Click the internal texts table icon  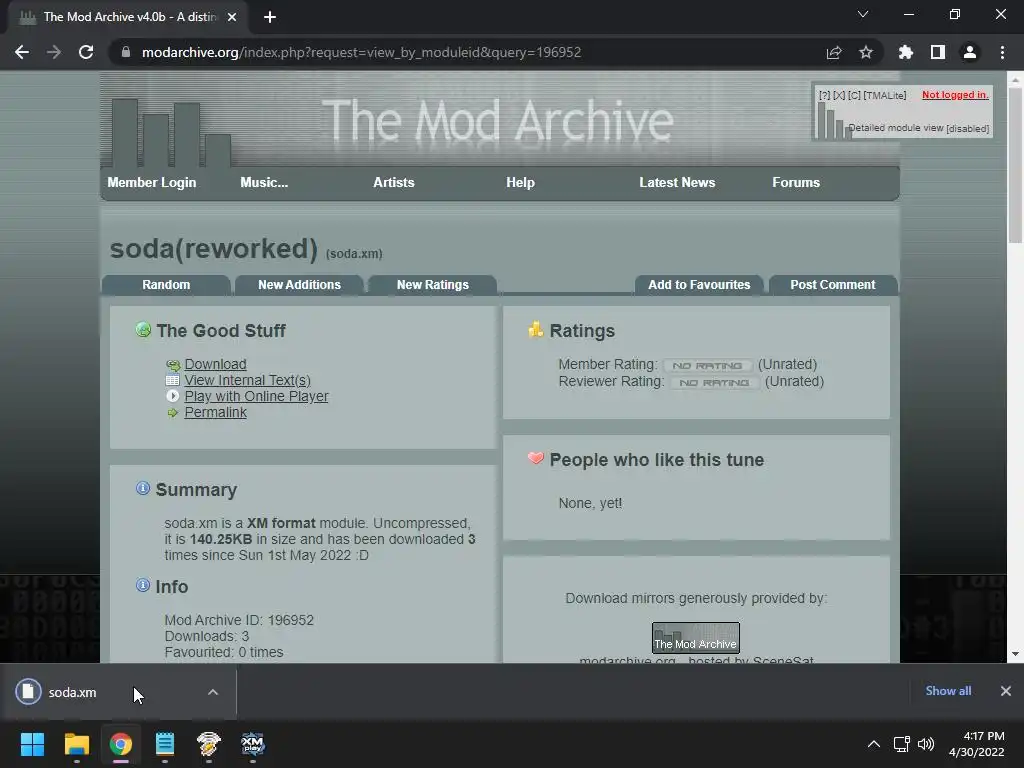pyautogui.click(x=173, y=380)
